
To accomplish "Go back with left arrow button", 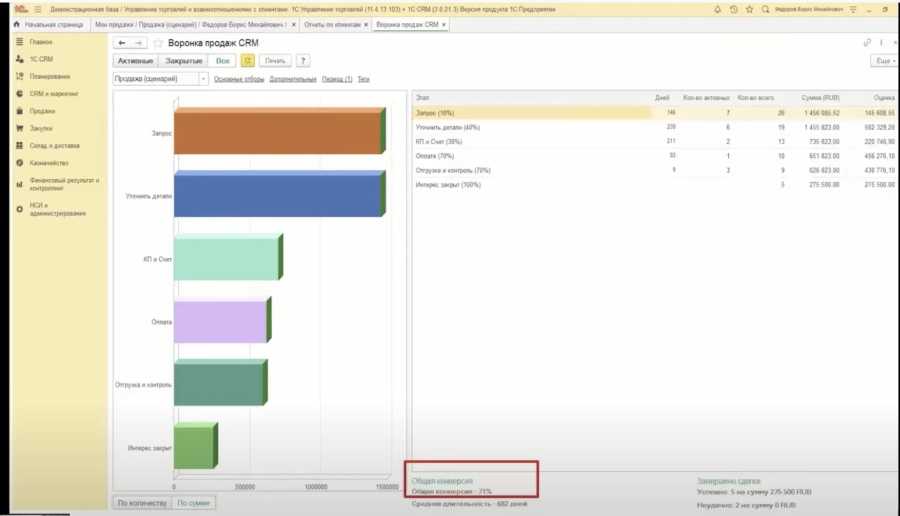I will [122, 44].
